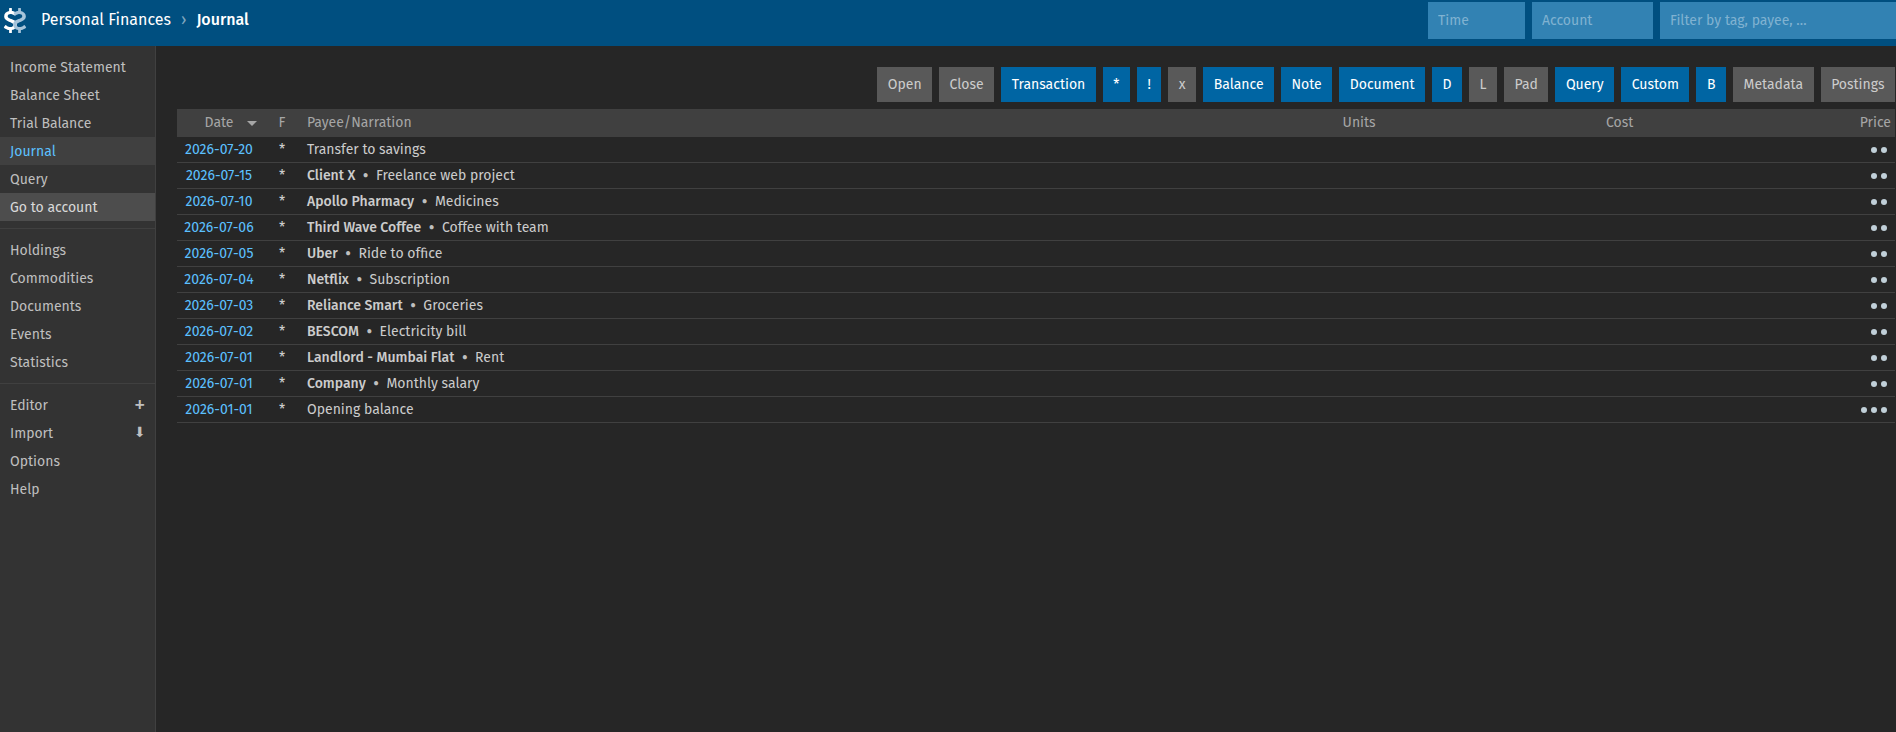Toggle the B budget entries filter
Screen dimensions: 1896x732
click(x=1711, y=84)
